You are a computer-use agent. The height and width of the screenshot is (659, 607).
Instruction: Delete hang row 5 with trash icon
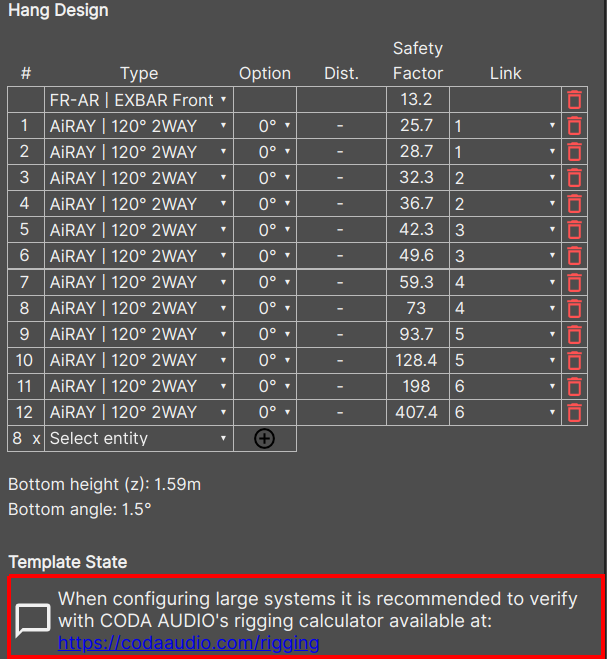coord(574,230)
